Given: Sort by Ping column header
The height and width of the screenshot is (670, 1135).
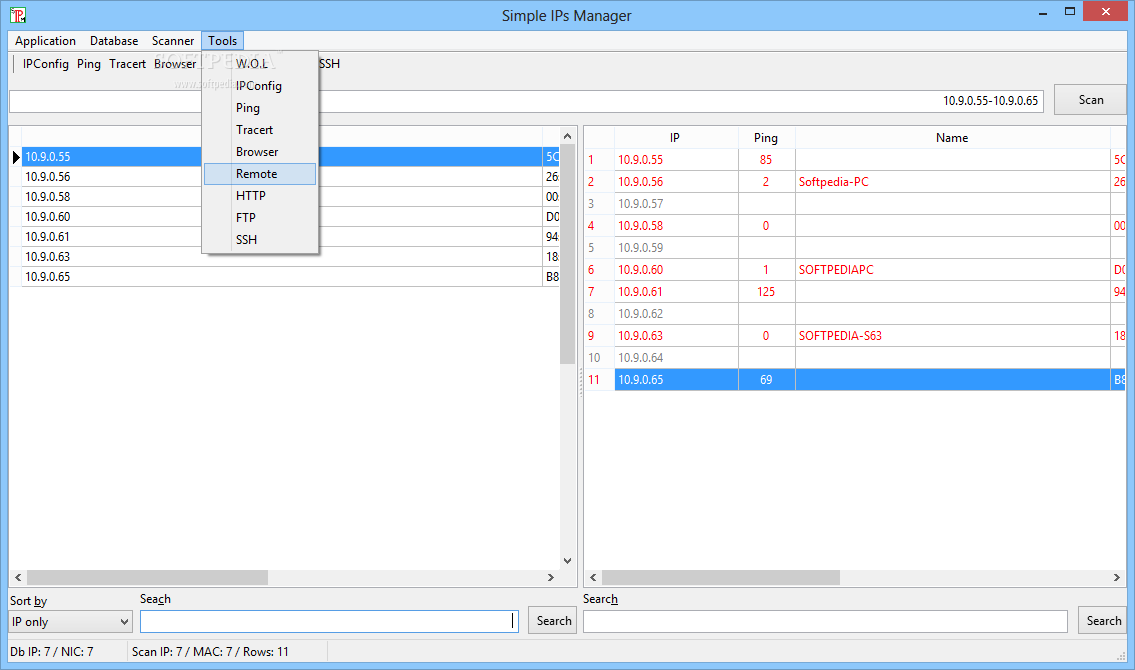Looking at the screenshot, I should point(766,137).
